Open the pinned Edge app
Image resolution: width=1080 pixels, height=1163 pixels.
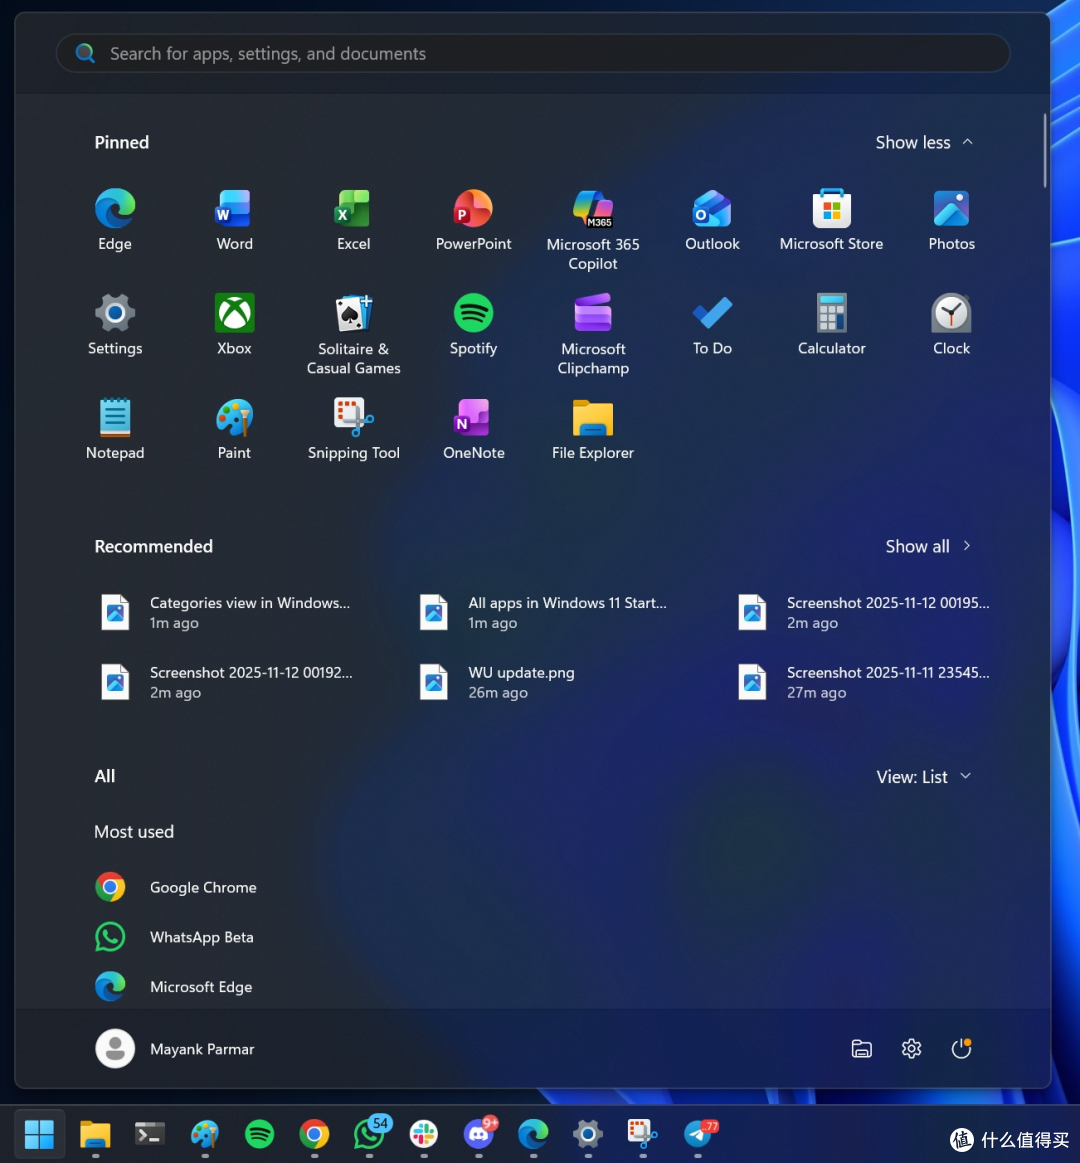pos(115,220)
